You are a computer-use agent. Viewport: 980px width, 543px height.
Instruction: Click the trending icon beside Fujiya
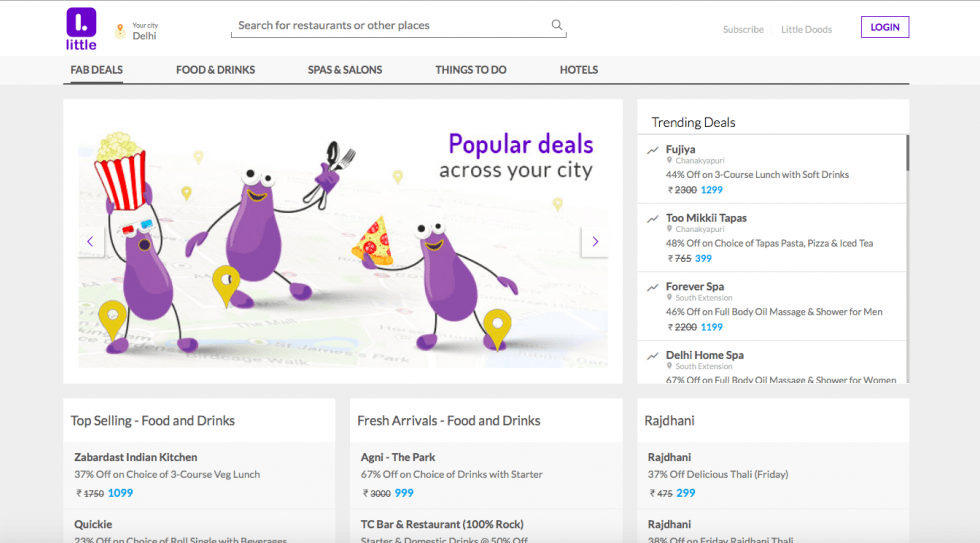pos(653,150)
